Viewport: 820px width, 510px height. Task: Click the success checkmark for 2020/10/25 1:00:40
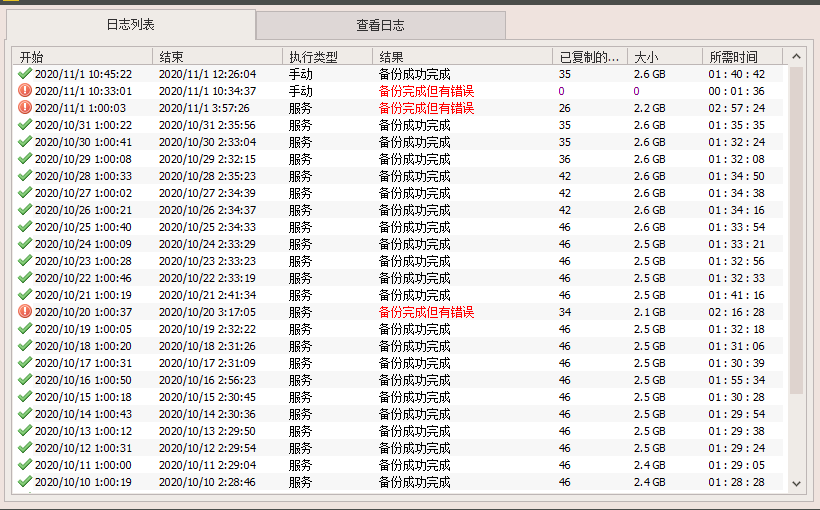pos(25,227)
